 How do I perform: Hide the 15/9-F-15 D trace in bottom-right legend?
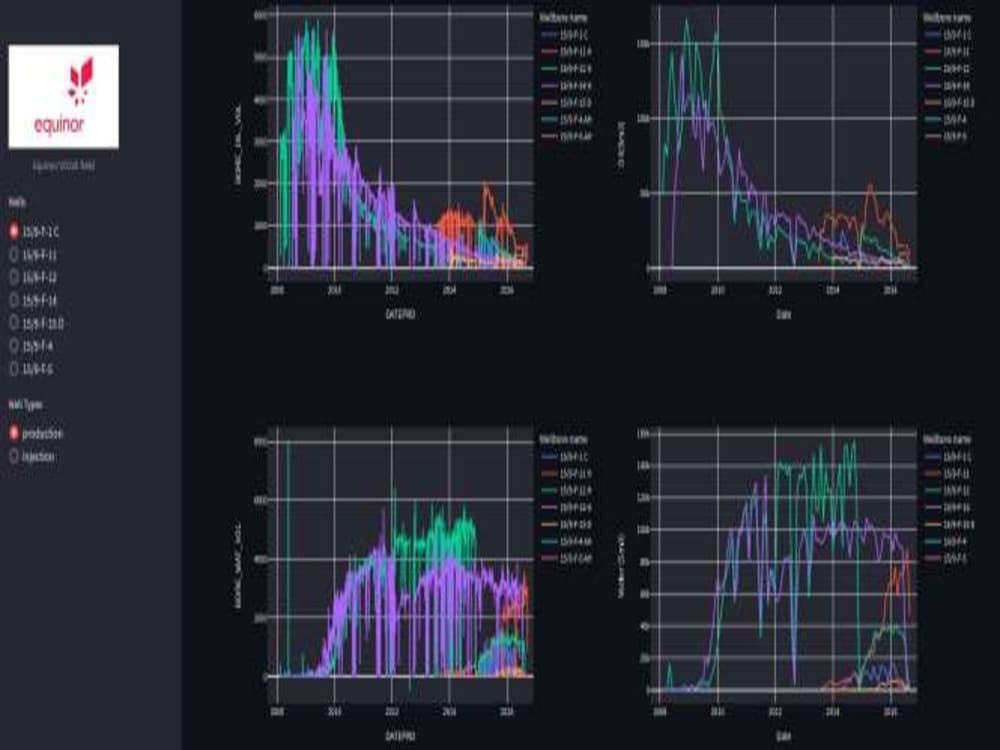[x=932, y=524]
